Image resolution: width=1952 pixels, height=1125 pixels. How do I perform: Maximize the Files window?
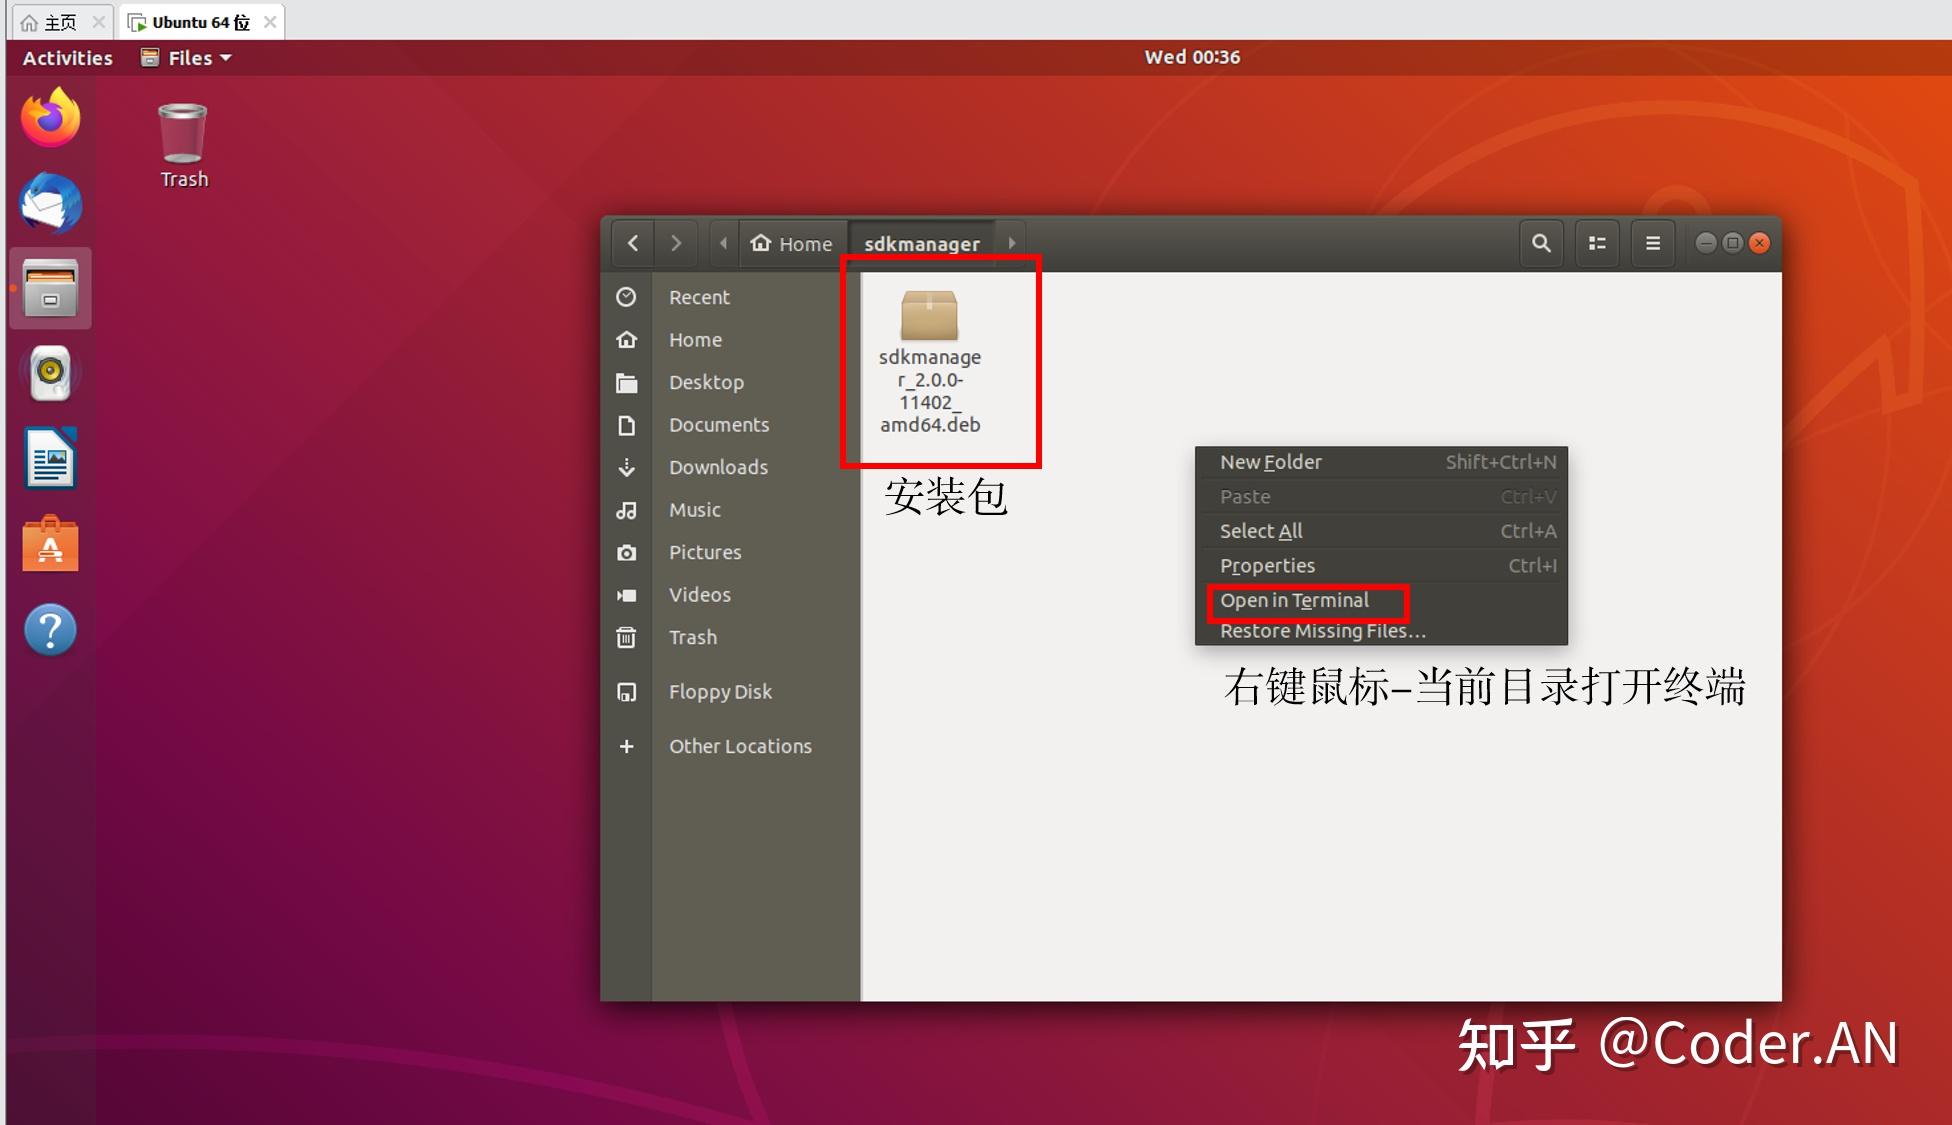pyautogui.click(x=1733, y=243)
